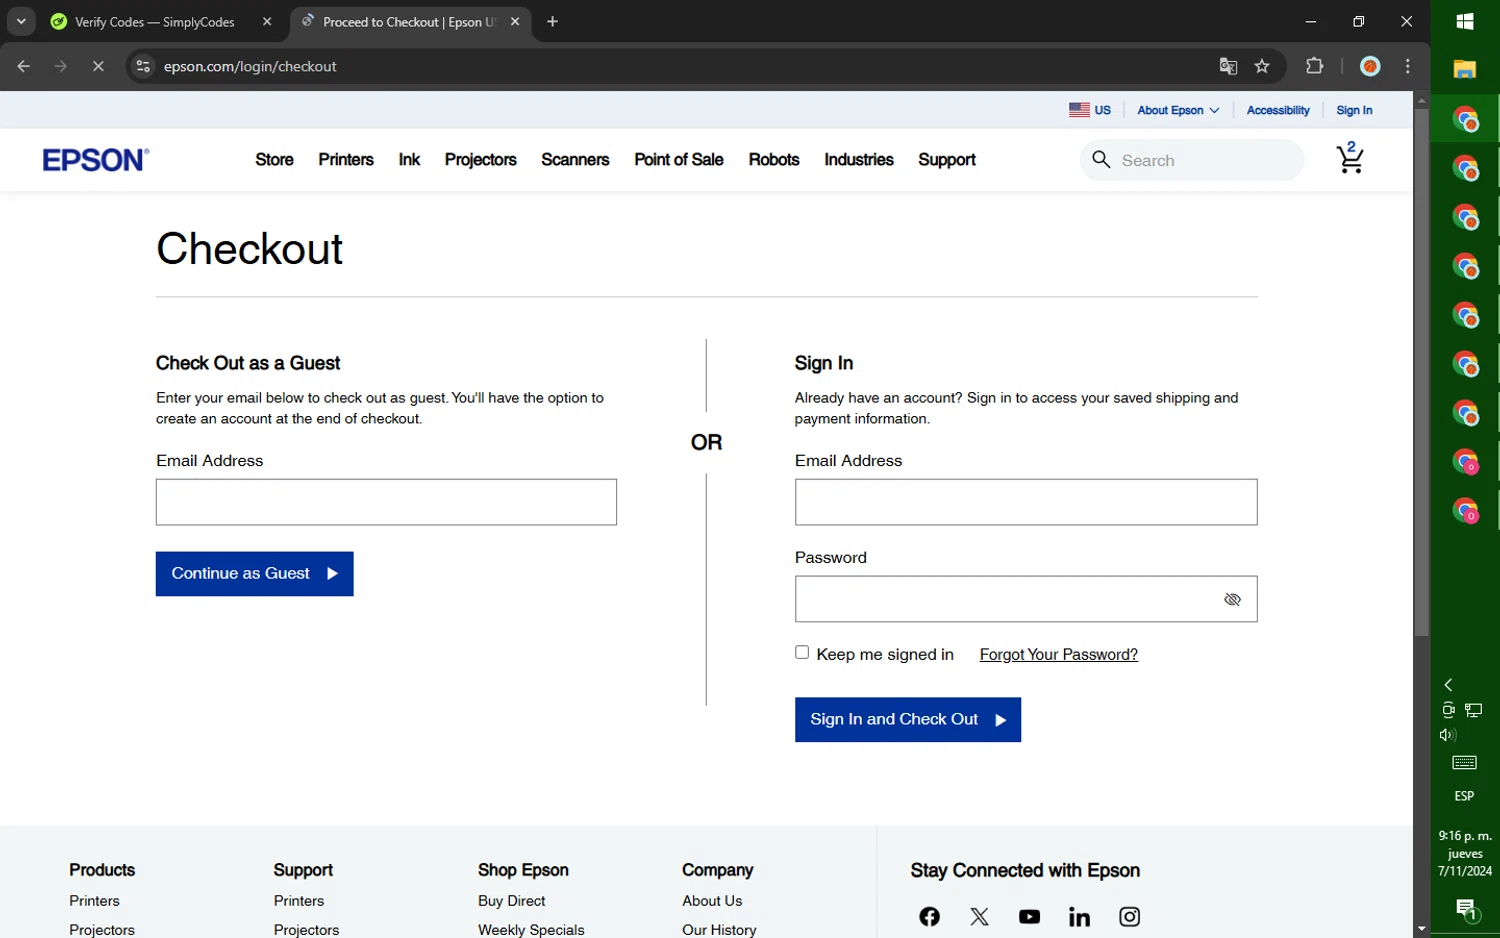Open Windows Start button
The width and height of the screenshot is (1500, 938).
(x=1465, y=22)
